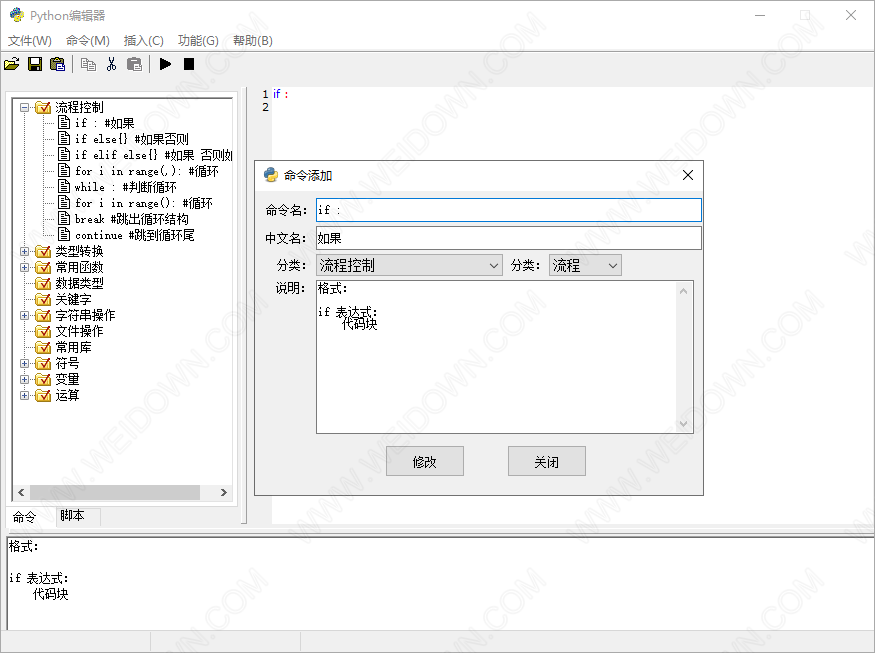Click the clipboard icon next to Save
This screenshot has height=653, width=875.
(x=58, y=64)
